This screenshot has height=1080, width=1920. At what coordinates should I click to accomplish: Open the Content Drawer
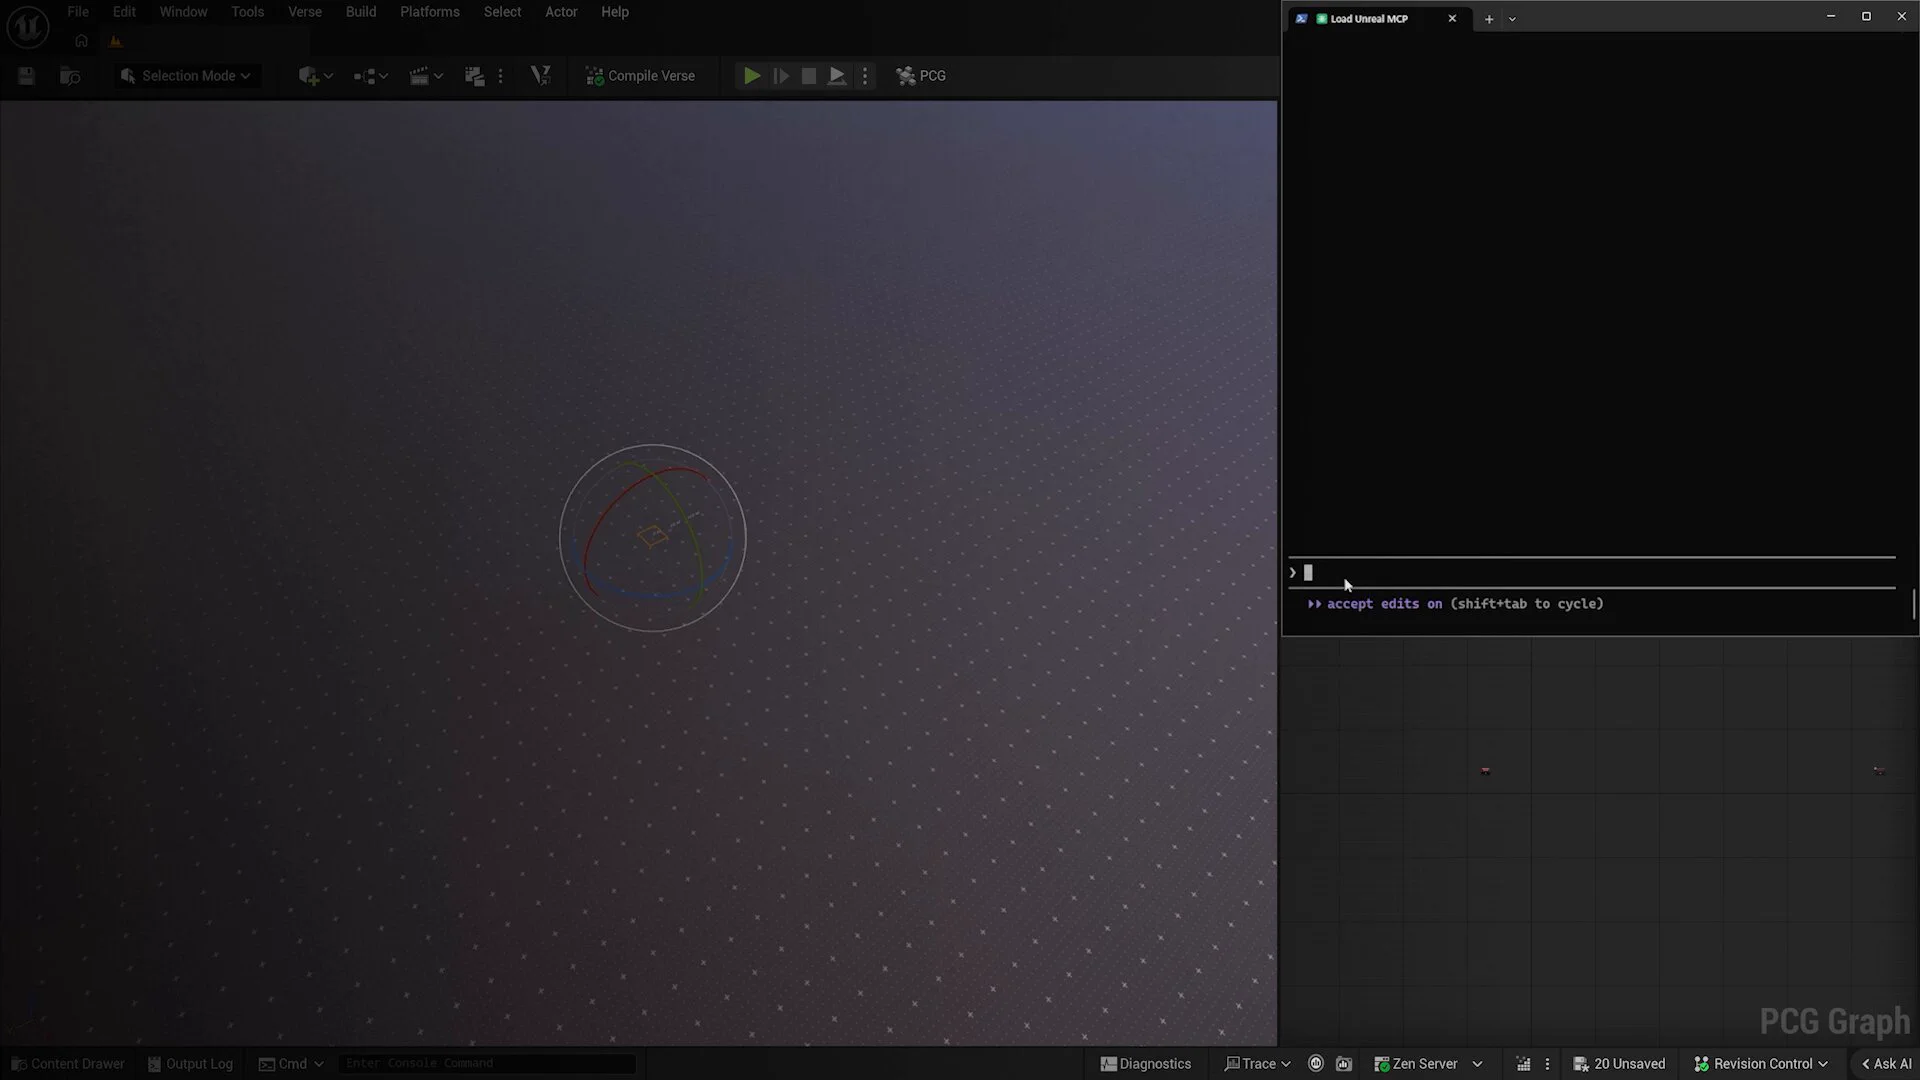click(x=68, y=1064)
